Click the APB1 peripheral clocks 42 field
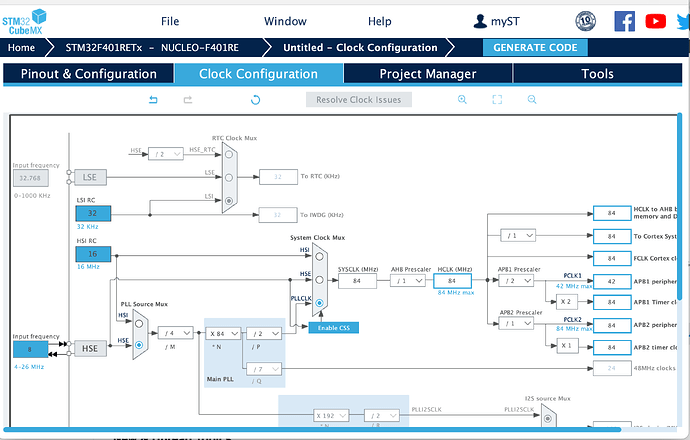Viewport: 690px width, 440px height. point(612,282)
